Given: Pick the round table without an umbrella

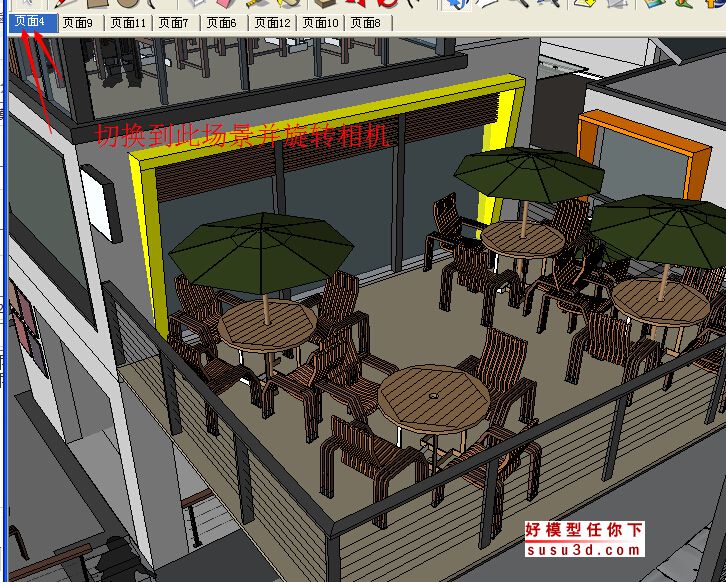Looking at the screenshot, I should tap(434, 399).
